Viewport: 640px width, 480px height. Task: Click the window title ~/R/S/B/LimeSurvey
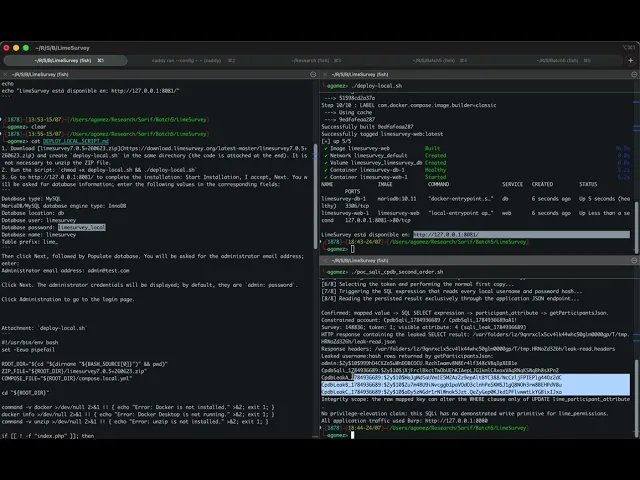[62, 48]
